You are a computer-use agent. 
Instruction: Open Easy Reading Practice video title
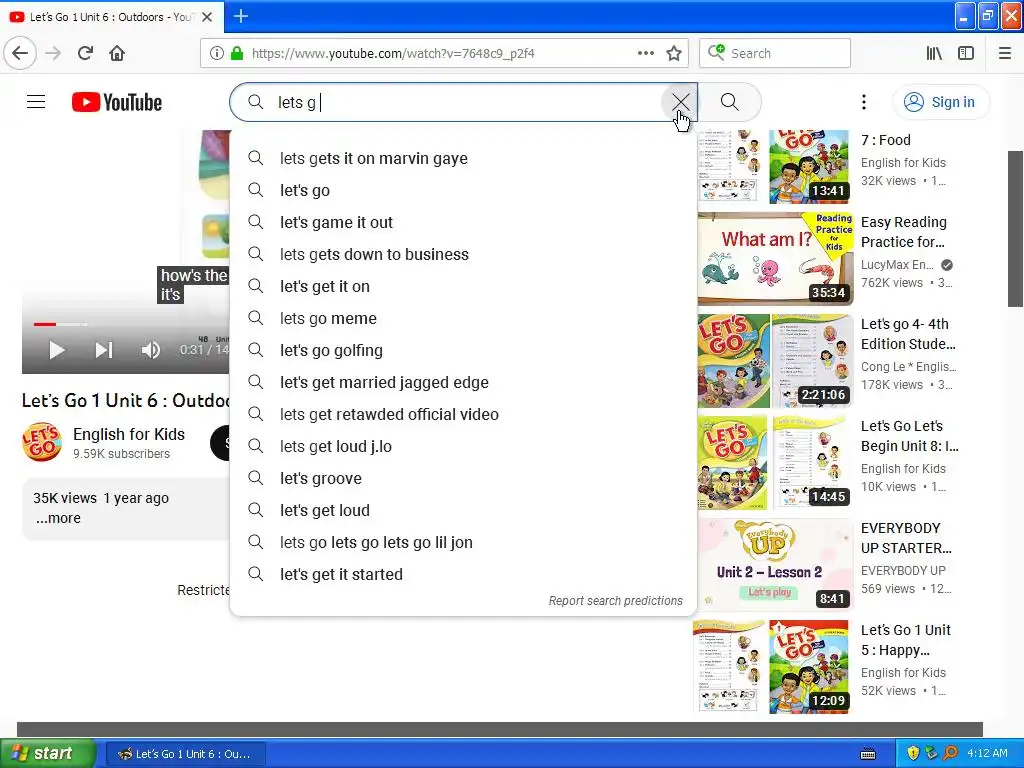pyautogui.click(x=903, y=232)
